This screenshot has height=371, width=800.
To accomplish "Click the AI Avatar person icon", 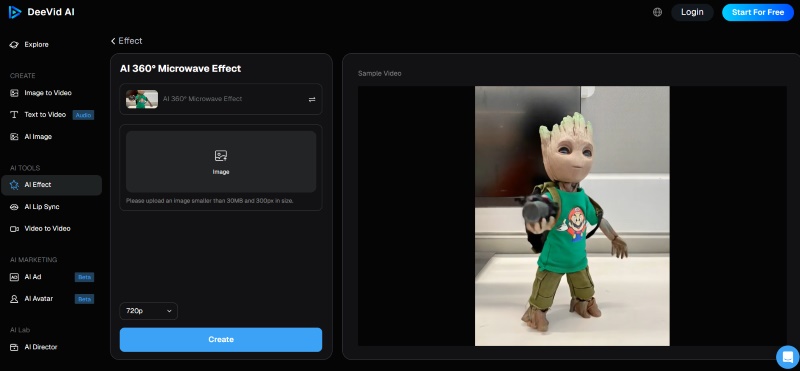I will [14, 299].
